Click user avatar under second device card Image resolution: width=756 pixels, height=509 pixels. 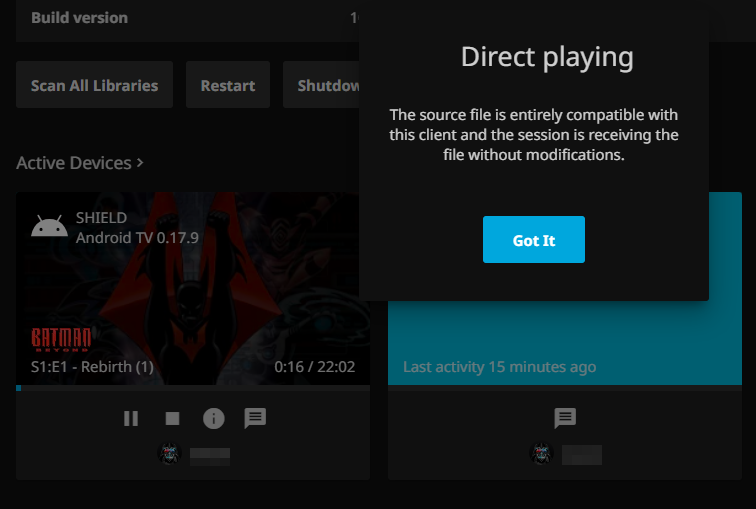(541, 455)
